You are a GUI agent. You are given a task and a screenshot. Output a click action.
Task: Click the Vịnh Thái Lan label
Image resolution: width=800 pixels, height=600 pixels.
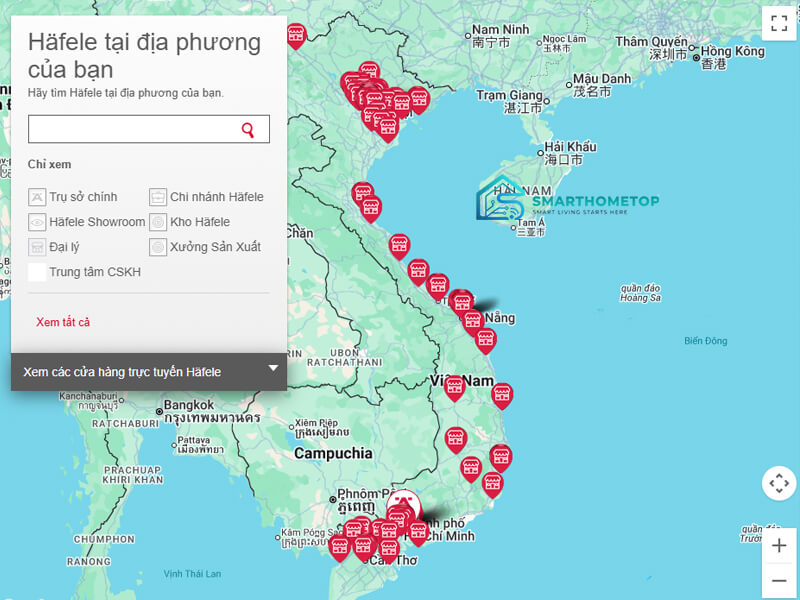coord(192,573)
